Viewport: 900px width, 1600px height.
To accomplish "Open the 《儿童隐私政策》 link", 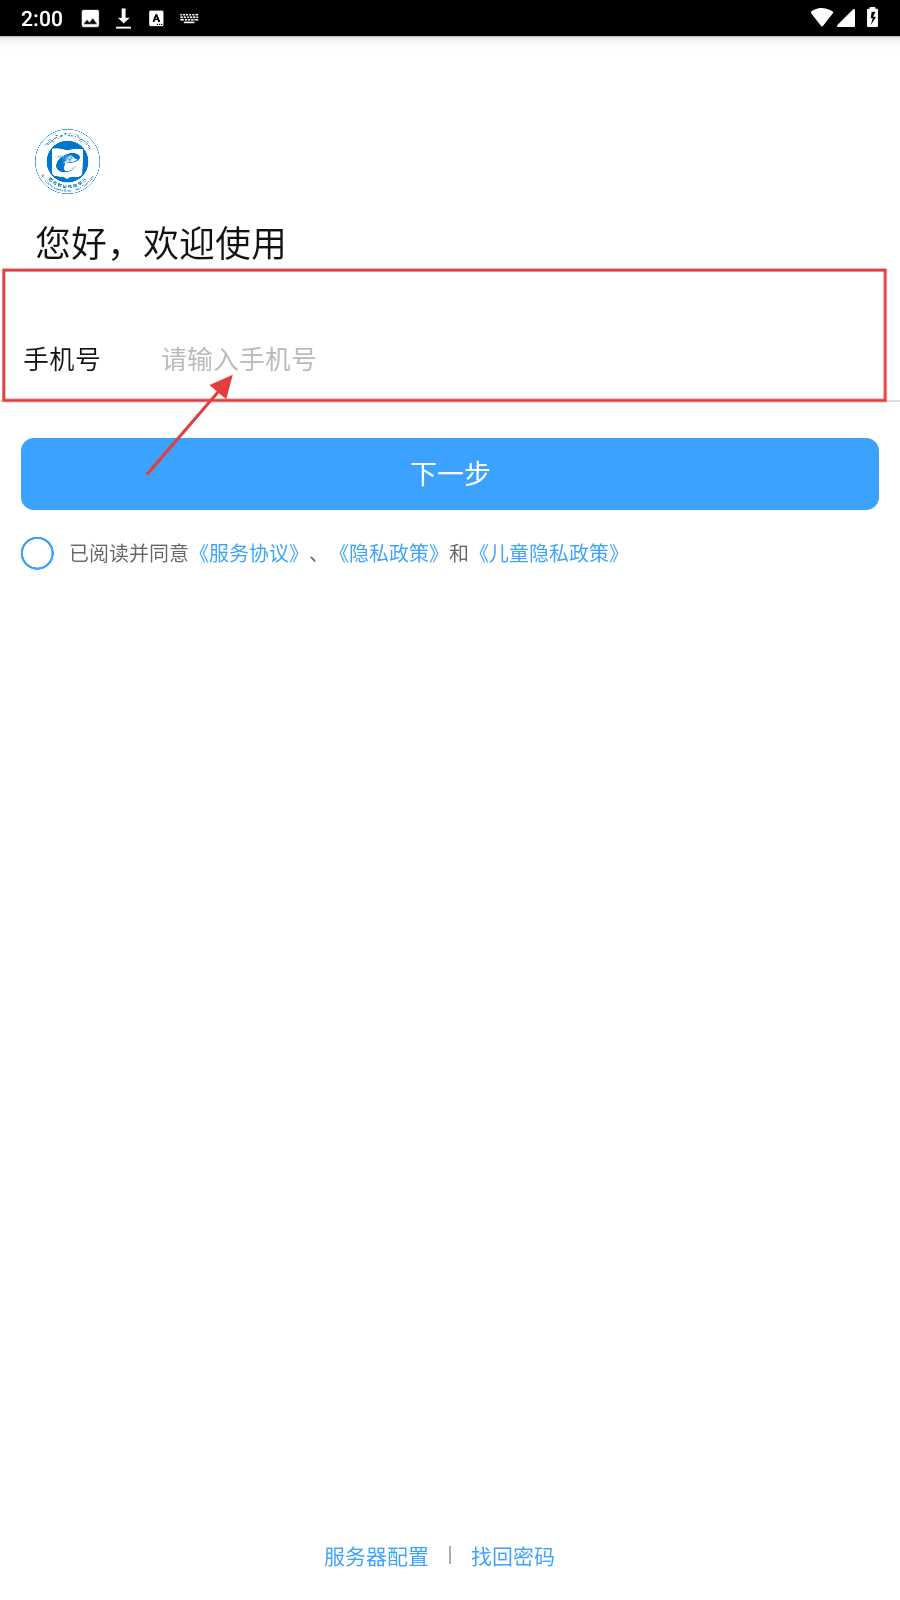I will click(549, 553).
